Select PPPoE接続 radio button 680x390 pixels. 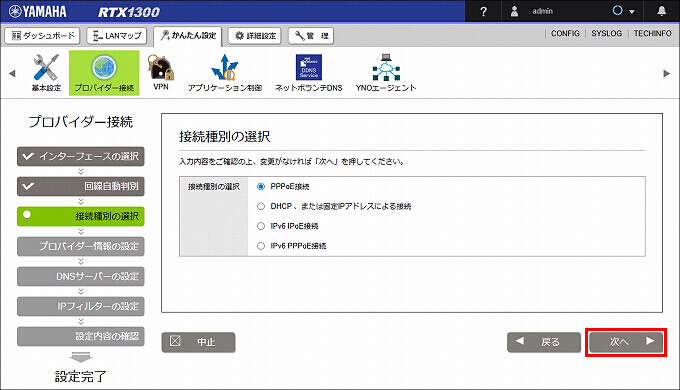pyautogui.click(x=261, y=187)
